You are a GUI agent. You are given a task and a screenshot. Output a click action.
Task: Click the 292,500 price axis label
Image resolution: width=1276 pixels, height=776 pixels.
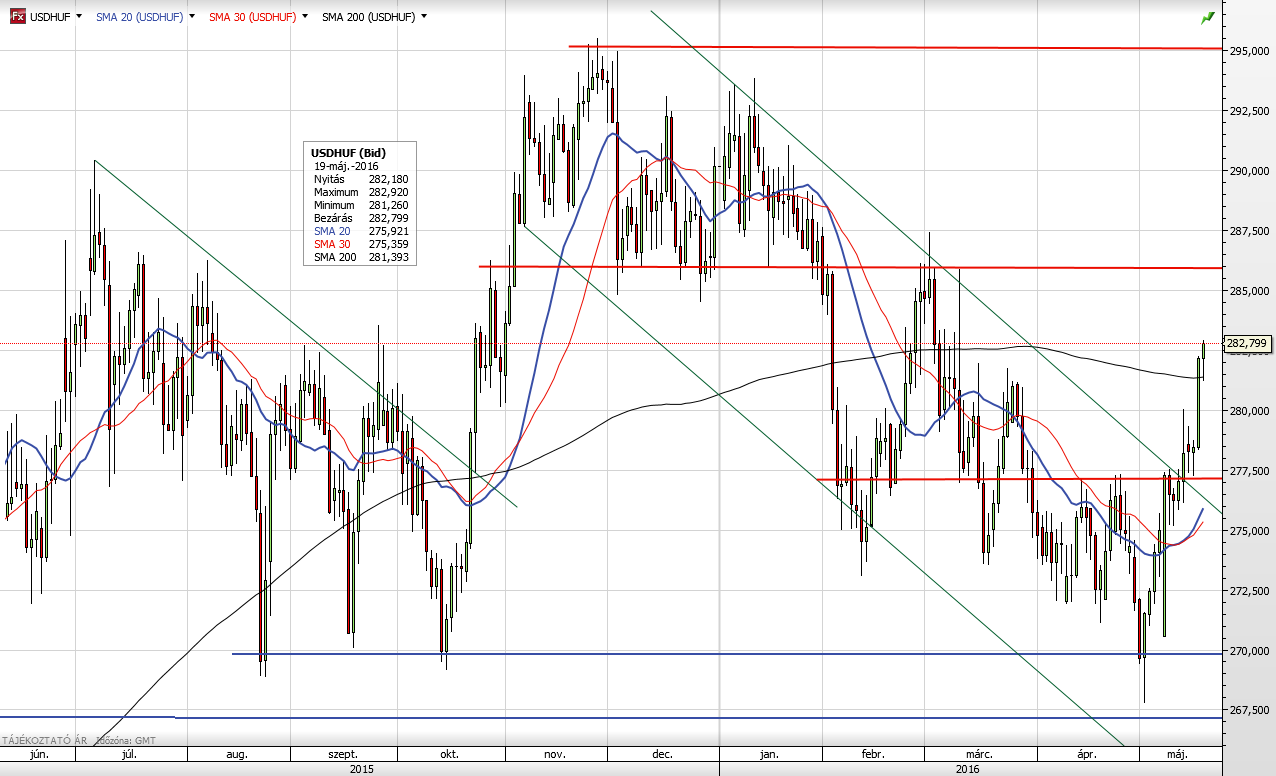pyautogui.click(x=1248, y=111)
